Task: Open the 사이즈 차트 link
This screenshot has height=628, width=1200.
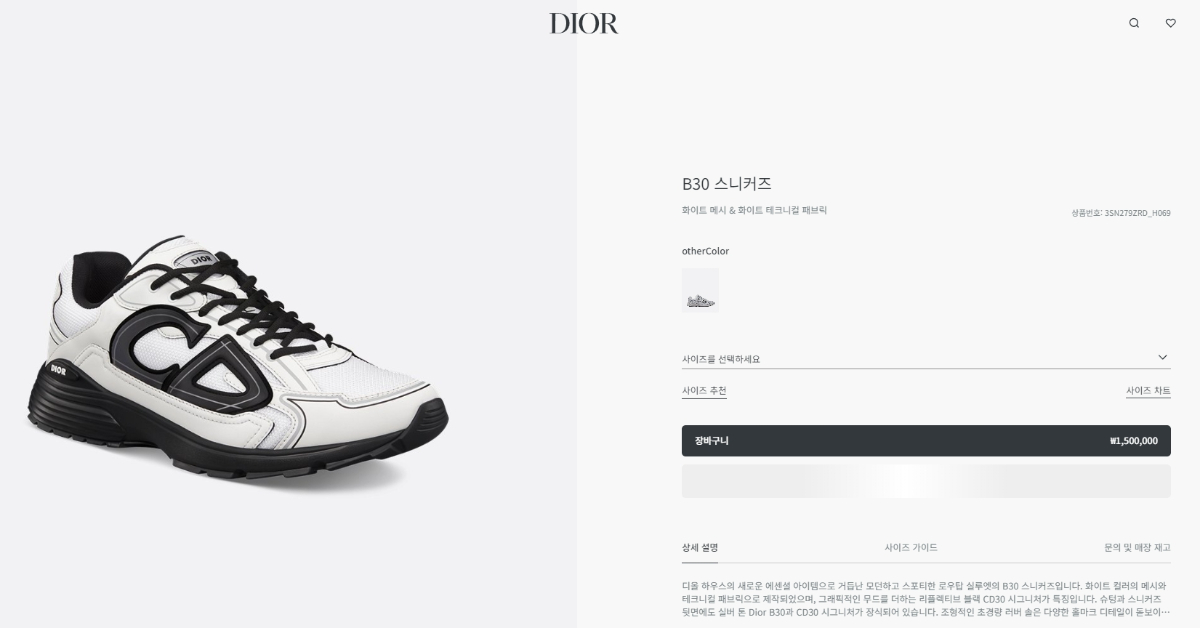Action: click(x=1148, y=391)
